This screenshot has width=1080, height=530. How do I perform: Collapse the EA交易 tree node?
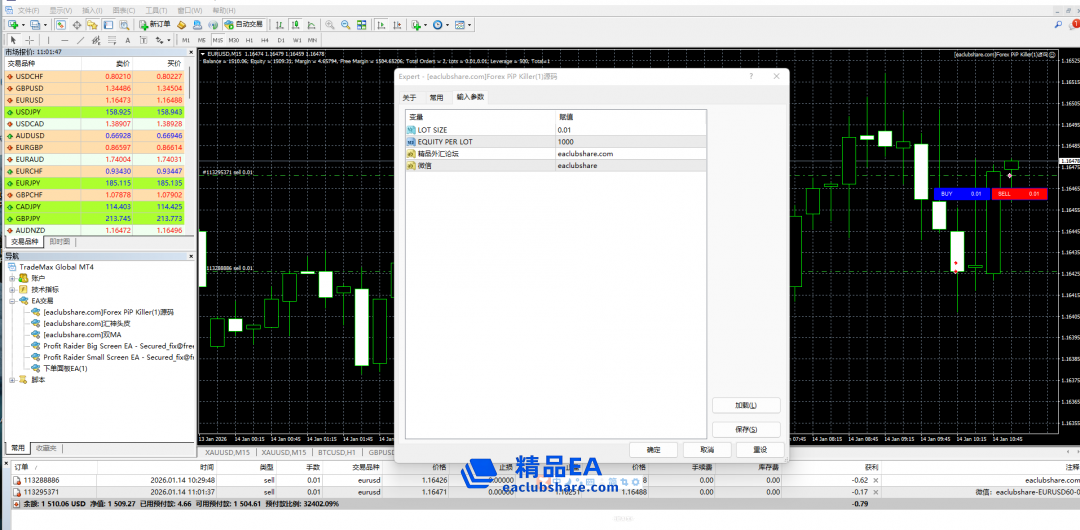[x=13, y=300]
